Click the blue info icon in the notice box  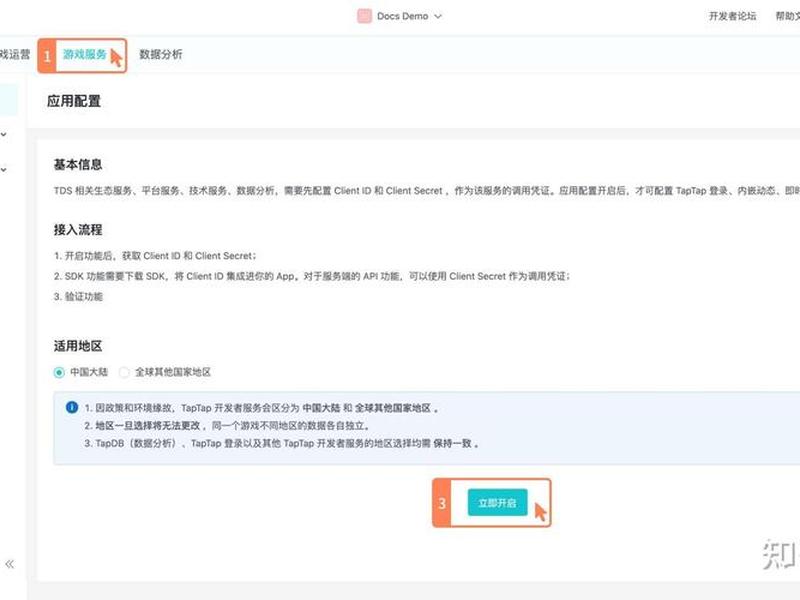pyautogui.click(x=72, y=407)
